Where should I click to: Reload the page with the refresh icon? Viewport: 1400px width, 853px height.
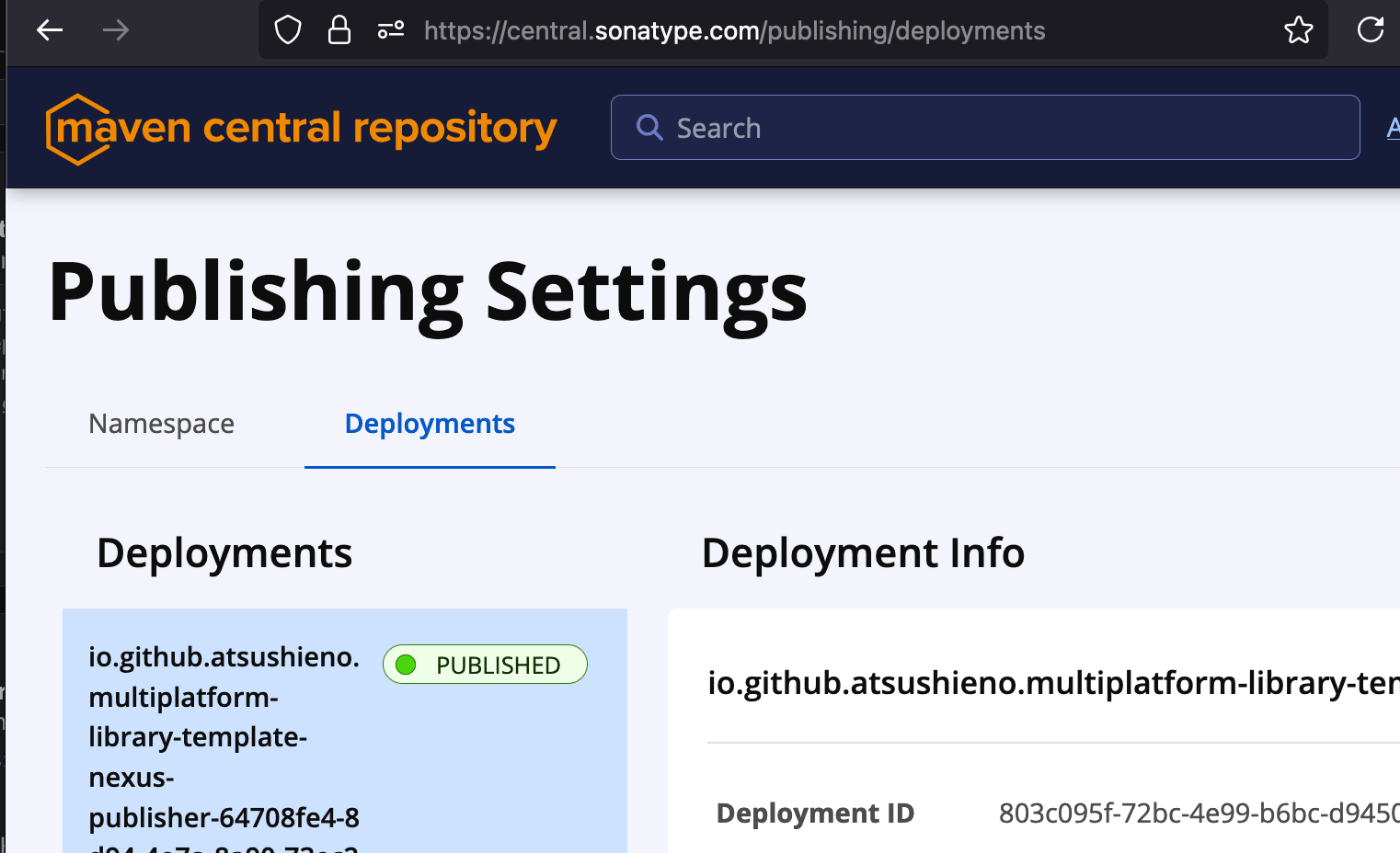click(1370, 31)
